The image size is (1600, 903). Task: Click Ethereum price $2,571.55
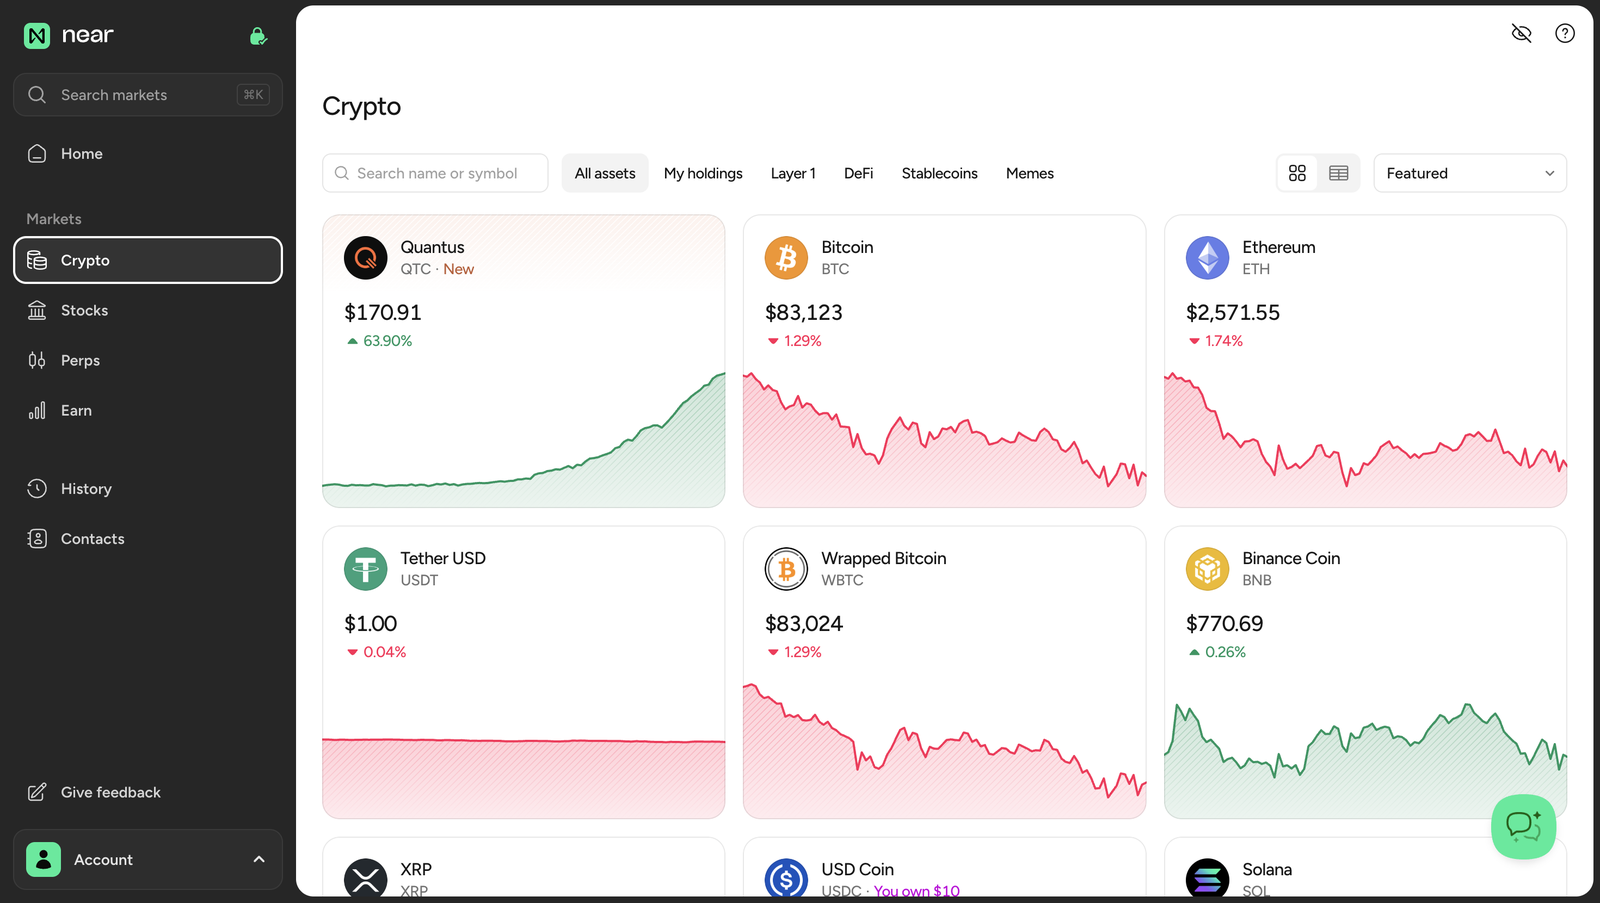[x=1233, y=312]
